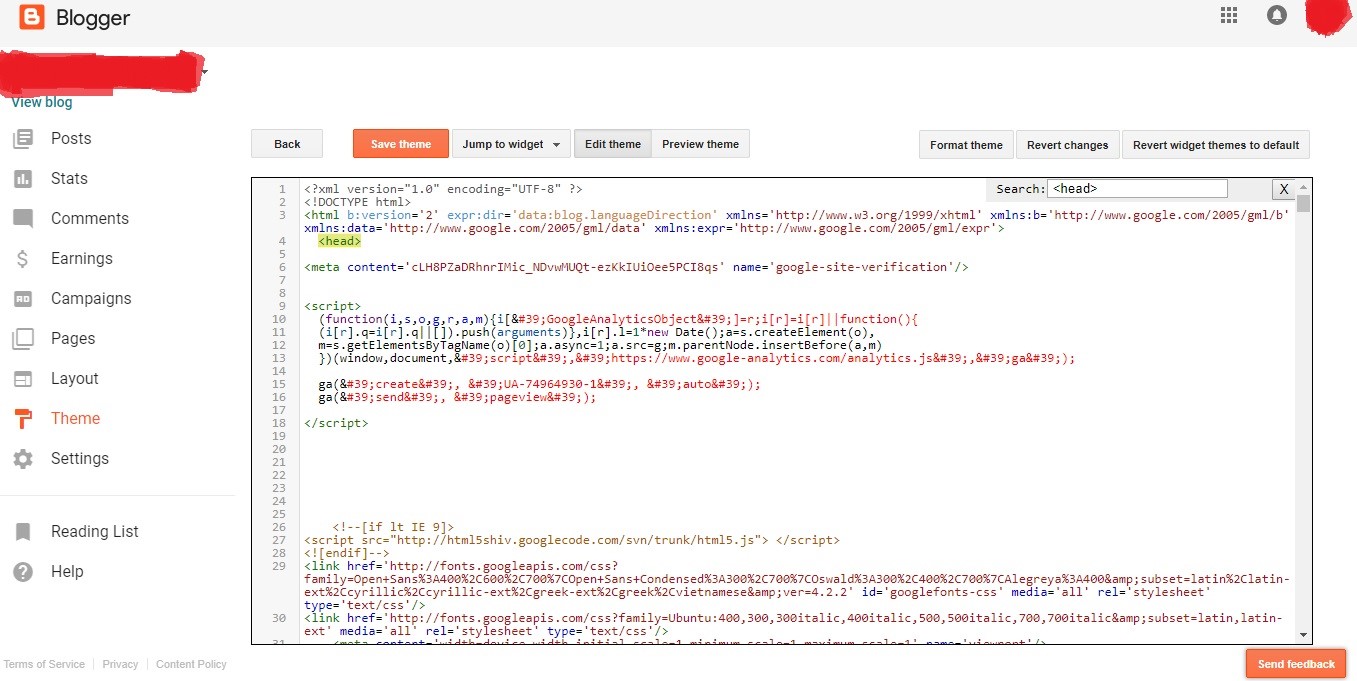Open Comments section
Viewport: 1357px width, 681px height.
[x=90, y=219]
